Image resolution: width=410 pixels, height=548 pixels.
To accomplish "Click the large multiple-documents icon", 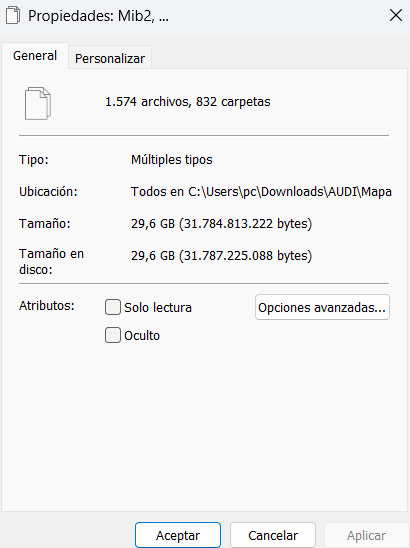I will click(38, 103).
